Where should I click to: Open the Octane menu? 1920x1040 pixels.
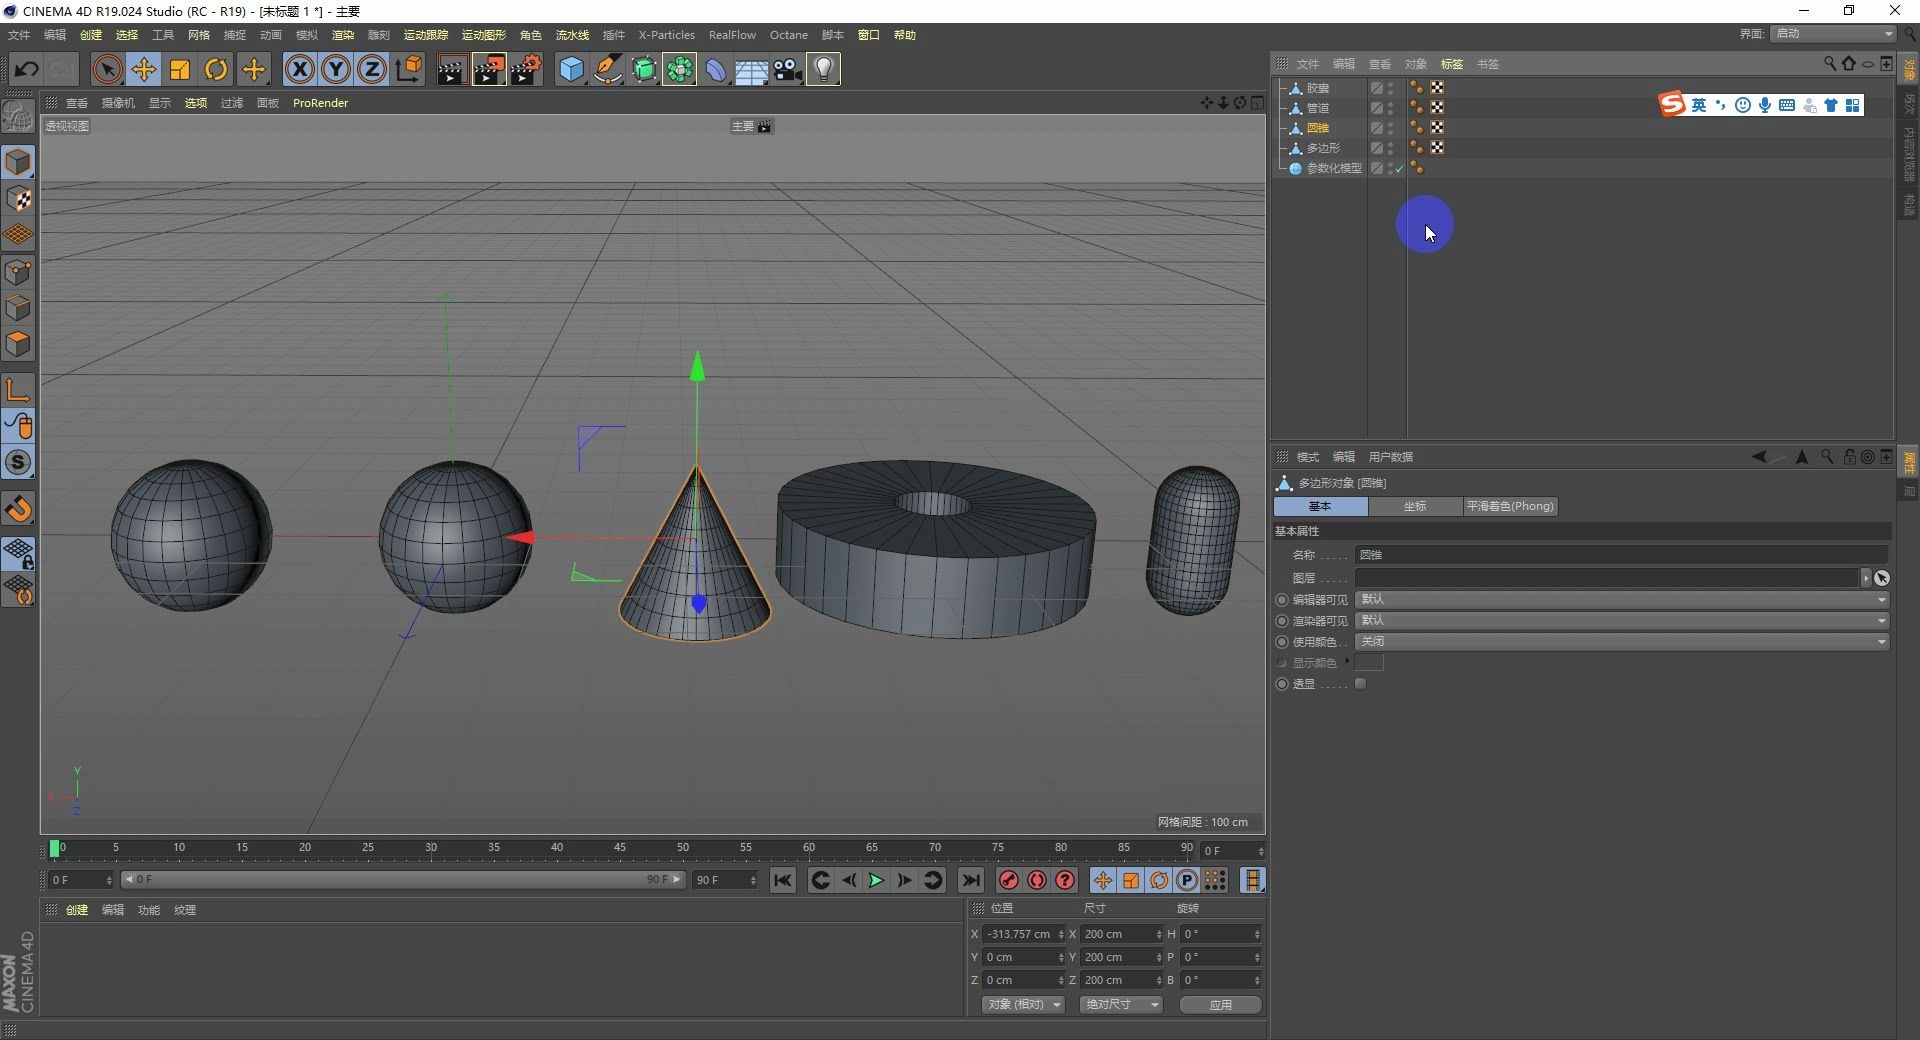[x=789, y=34]
